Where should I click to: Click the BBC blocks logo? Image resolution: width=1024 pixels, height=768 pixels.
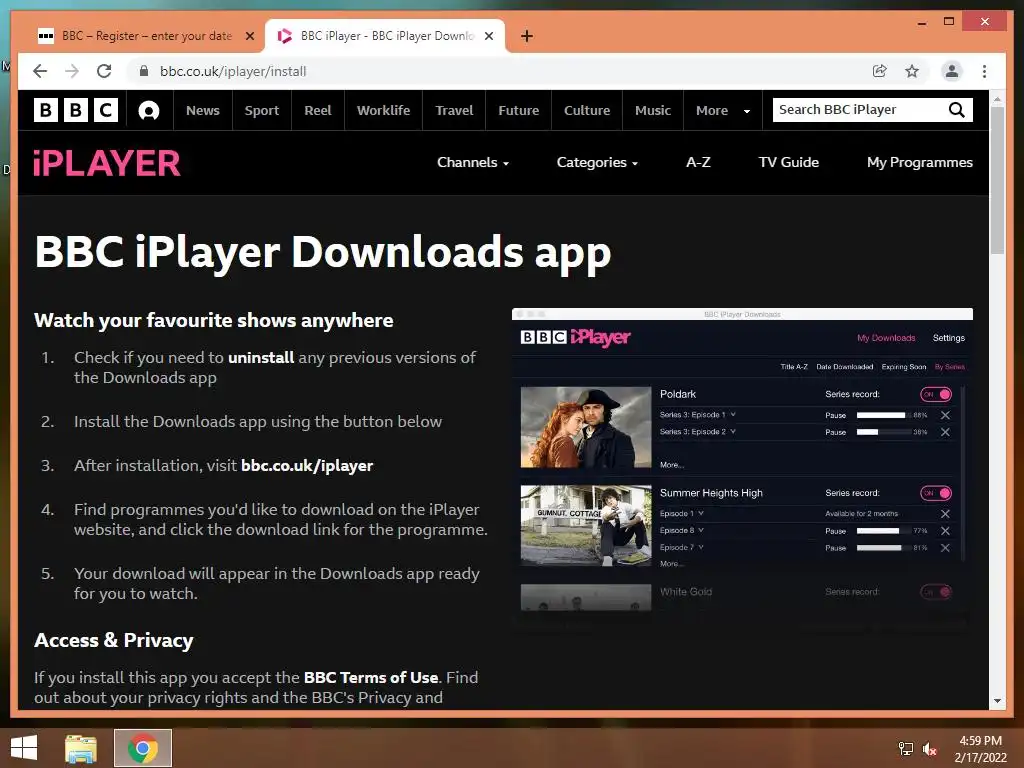click(x=76, y=110)
